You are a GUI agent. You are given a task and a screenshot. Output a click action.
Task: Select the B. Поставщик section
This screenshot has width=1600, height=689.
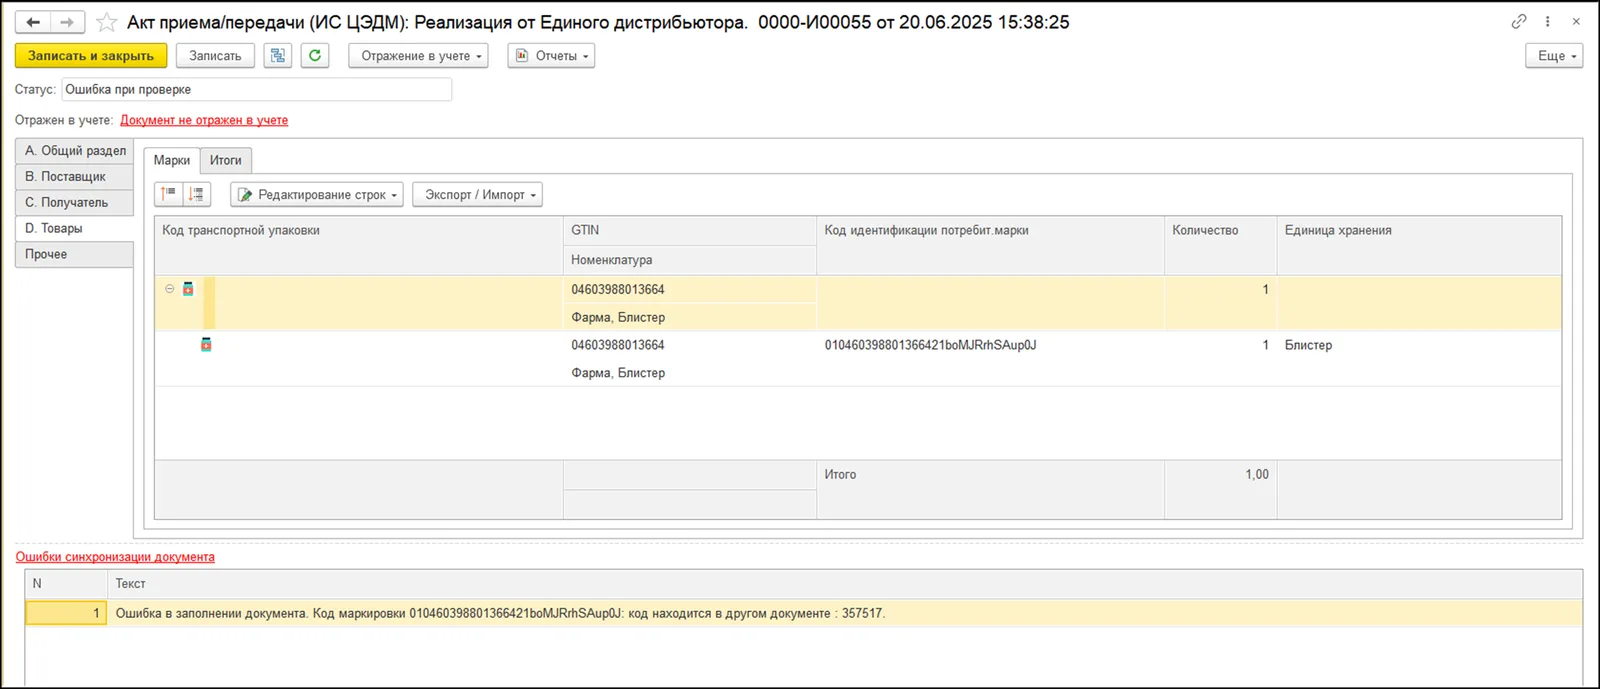click(74, 176)
